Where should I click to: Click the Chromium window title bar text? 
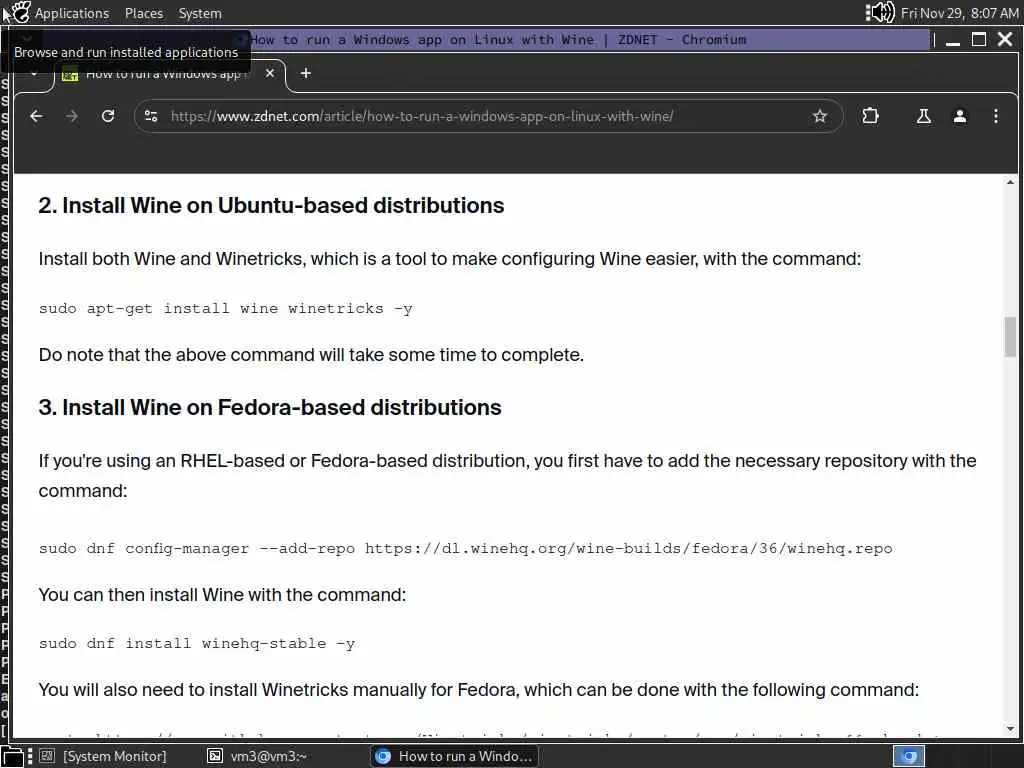click(499, 40)
